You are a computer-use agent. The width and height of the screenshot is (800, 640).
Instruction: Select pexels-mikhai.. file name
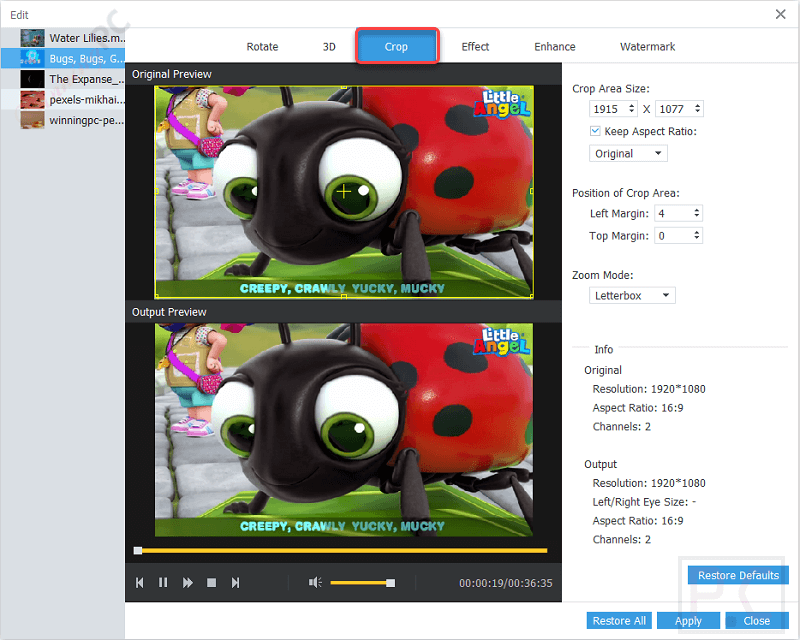[x=87, y=100]
